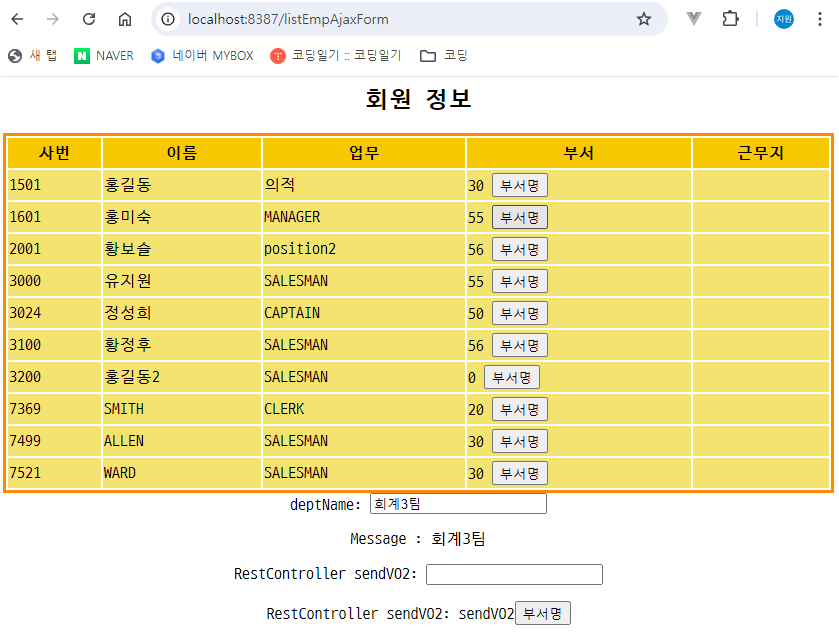Select the job cell MANAGER
Image resolution: width=839 pixels, height=643 pixels.
click(364, 217)
